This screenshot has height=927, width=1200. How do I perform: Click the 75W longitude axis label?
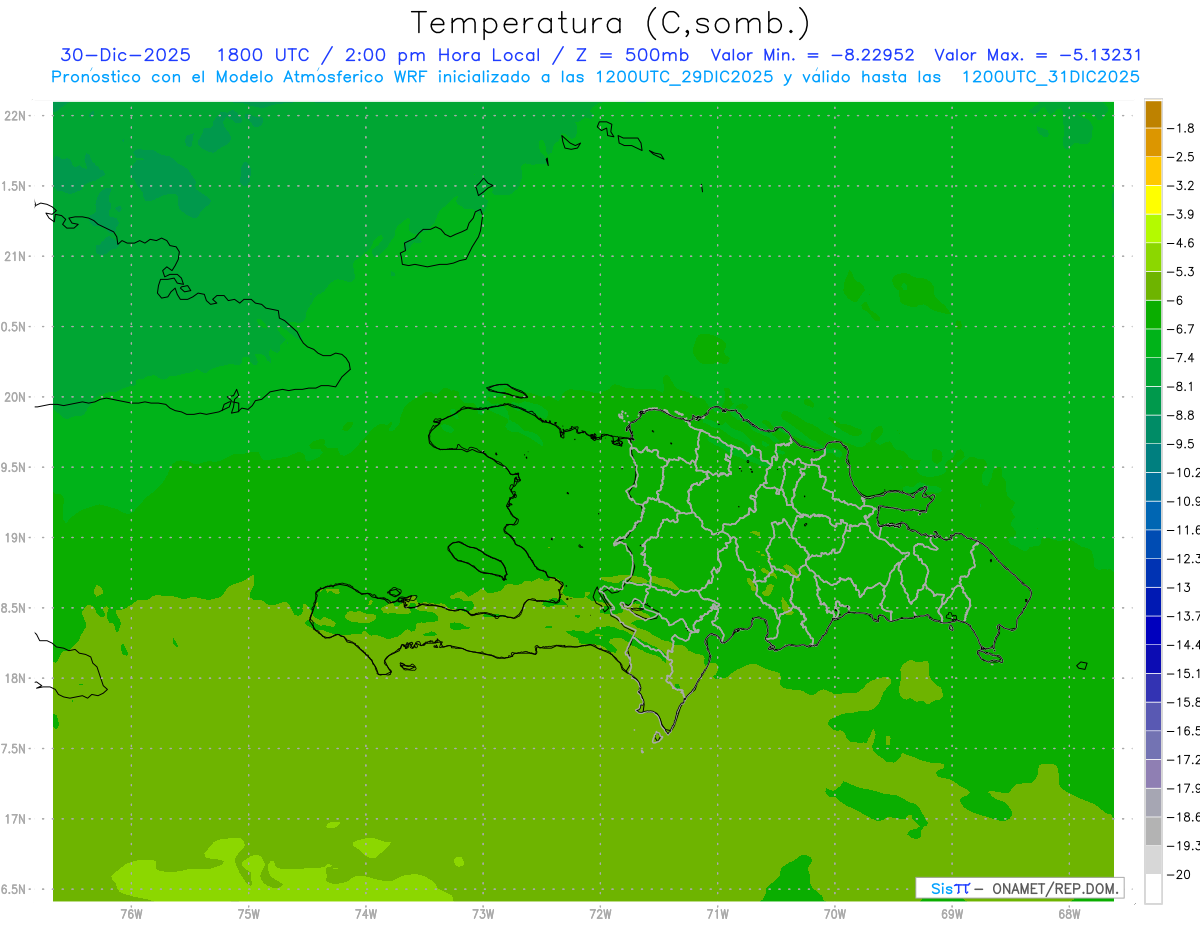(x=249, y=913)
